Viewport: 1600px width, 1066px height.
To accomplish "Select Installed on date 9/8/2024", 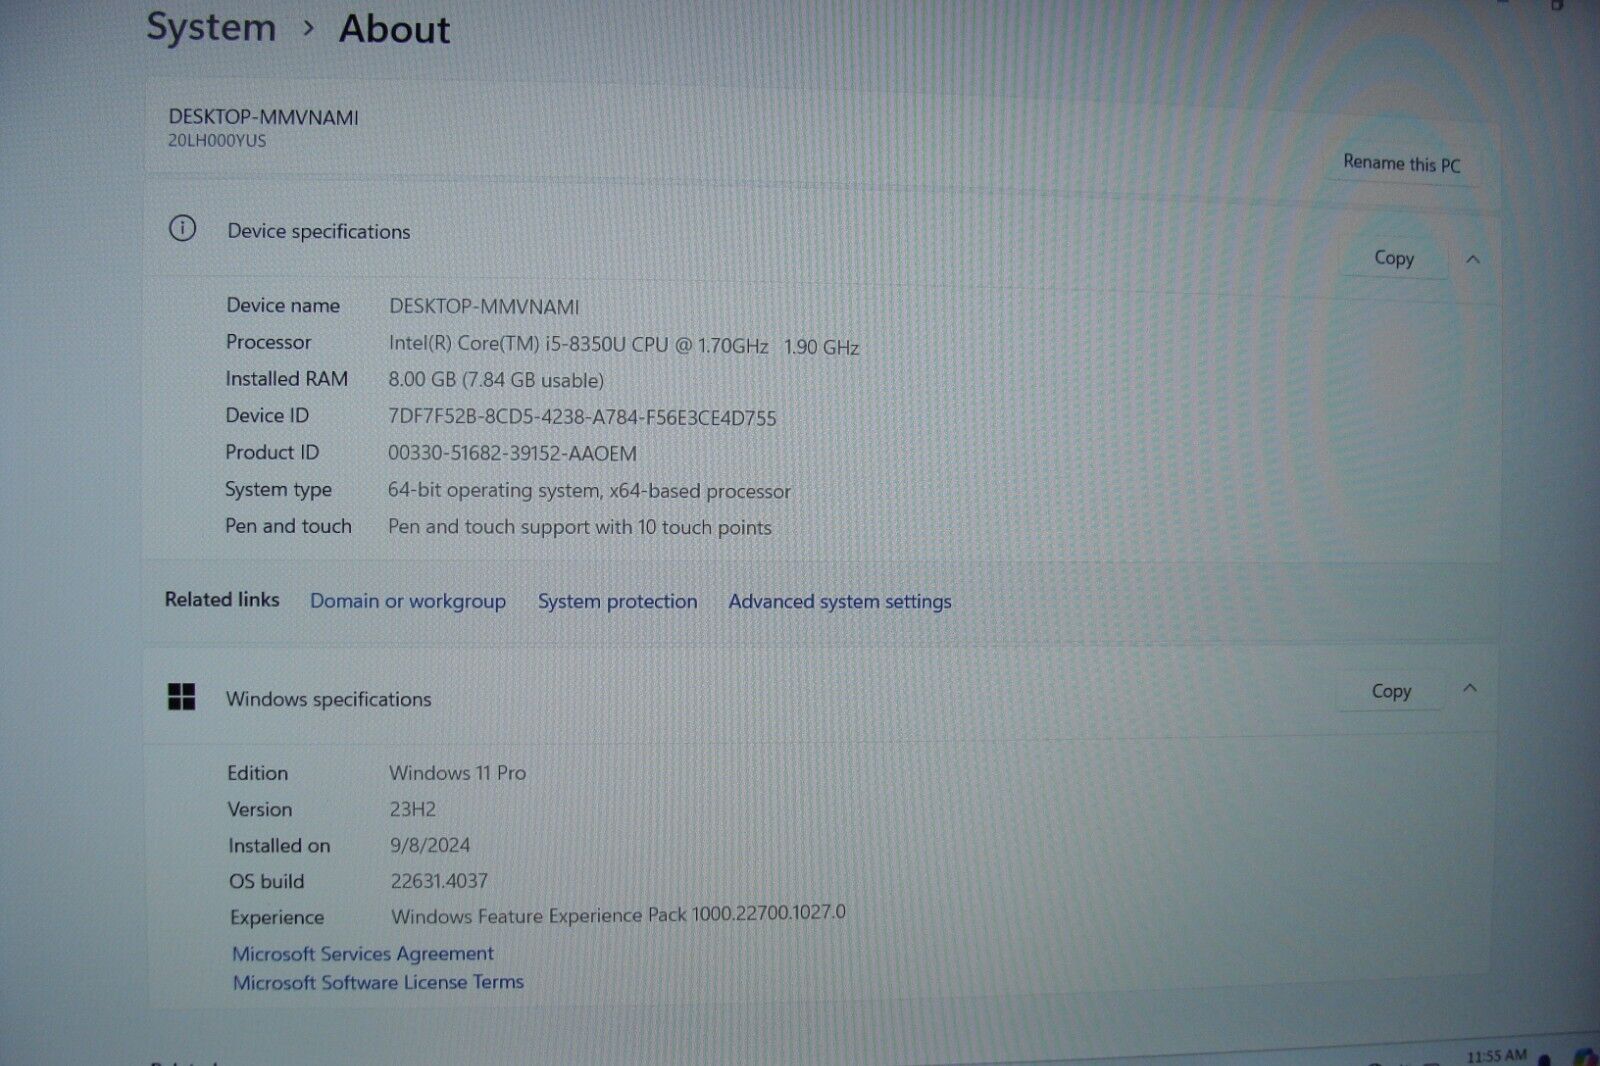I will [x=430, y=845].
